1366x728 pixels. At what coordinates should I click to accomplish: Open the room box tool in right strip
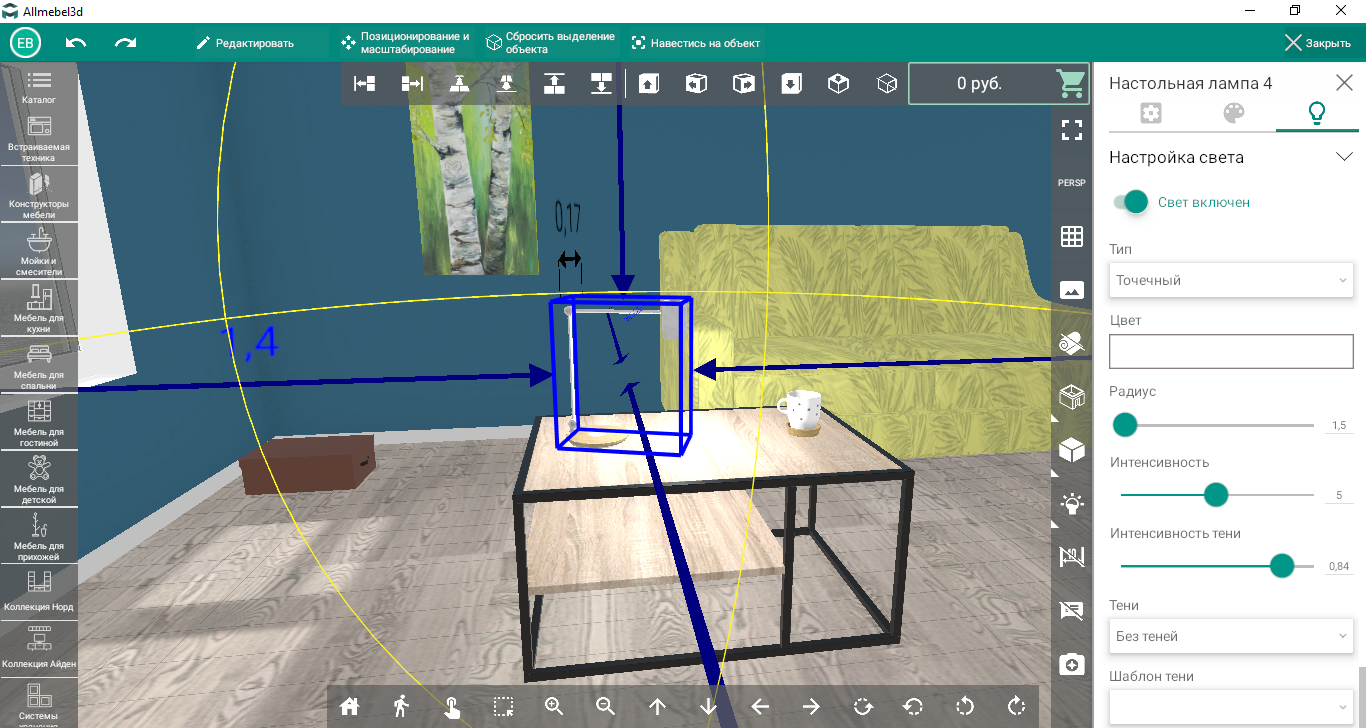point(1072,397)
